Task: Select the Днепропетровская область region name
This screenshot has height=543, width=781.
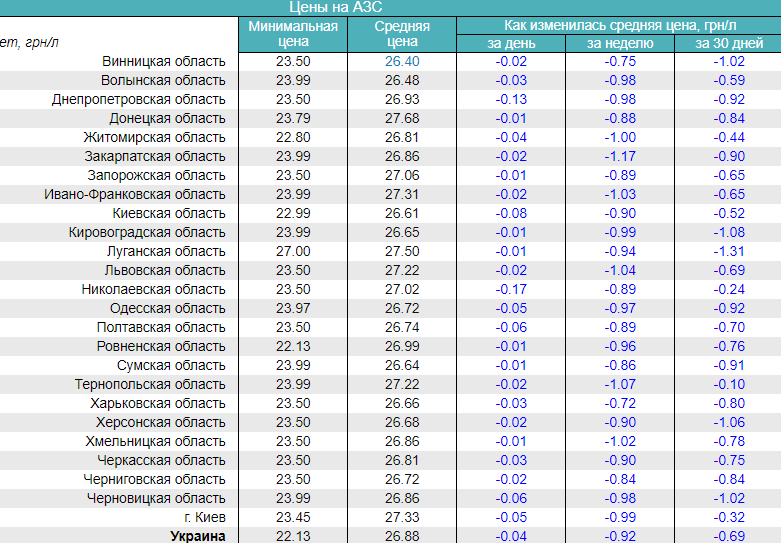Action: (x=139, y=99)
